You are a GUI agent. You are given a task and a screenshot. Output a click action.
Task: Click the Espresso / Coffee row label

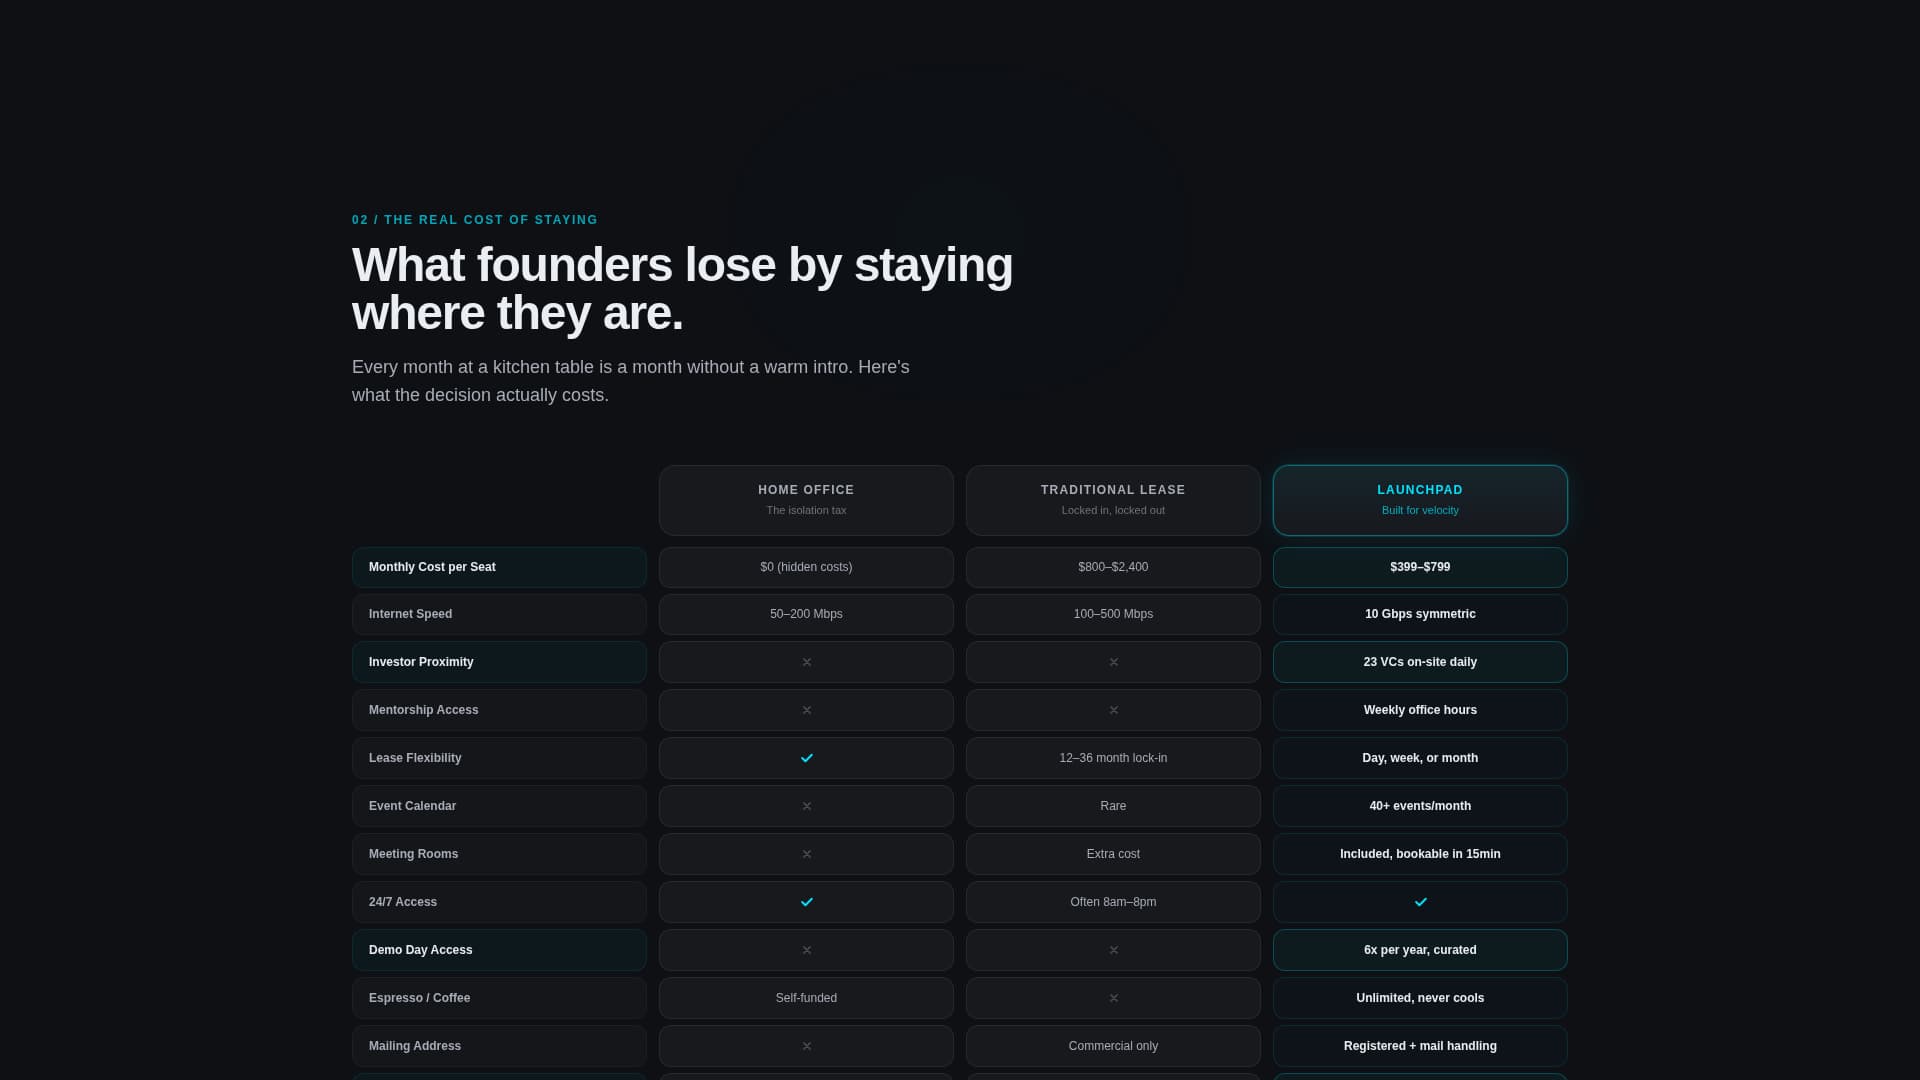(x=499, y=998)
